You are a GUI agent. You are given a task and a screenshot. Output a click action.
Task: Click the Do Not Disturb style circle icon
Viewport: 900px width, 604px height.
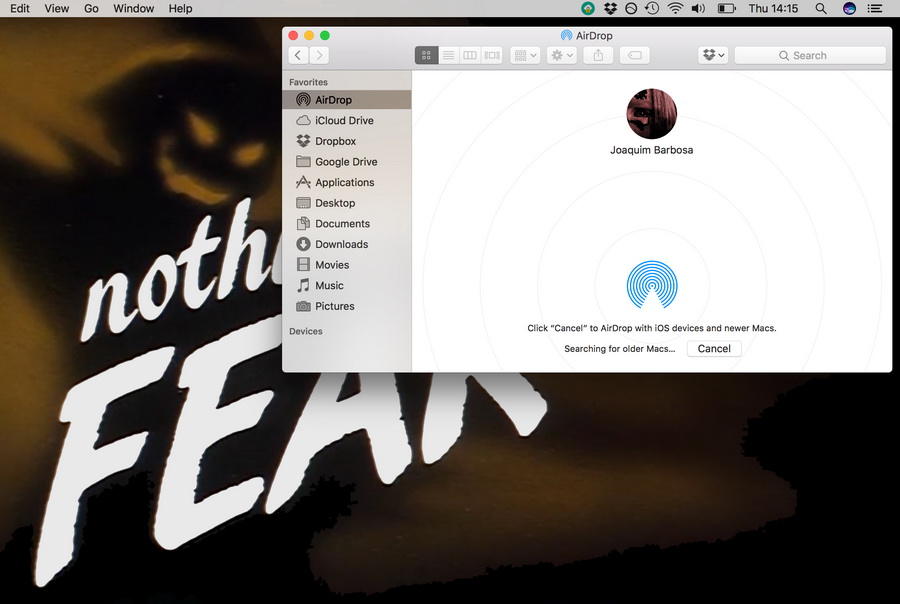(631, 9)
